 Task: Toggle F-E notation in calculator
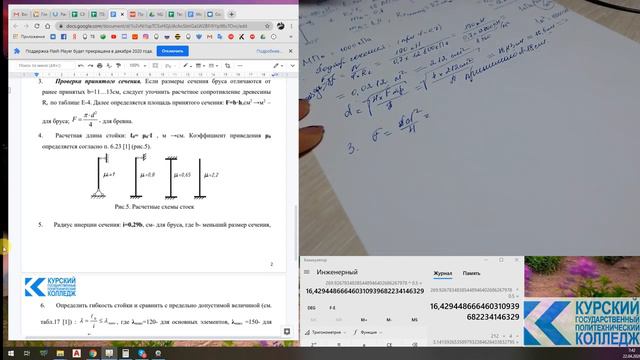(x=332, y=308)
